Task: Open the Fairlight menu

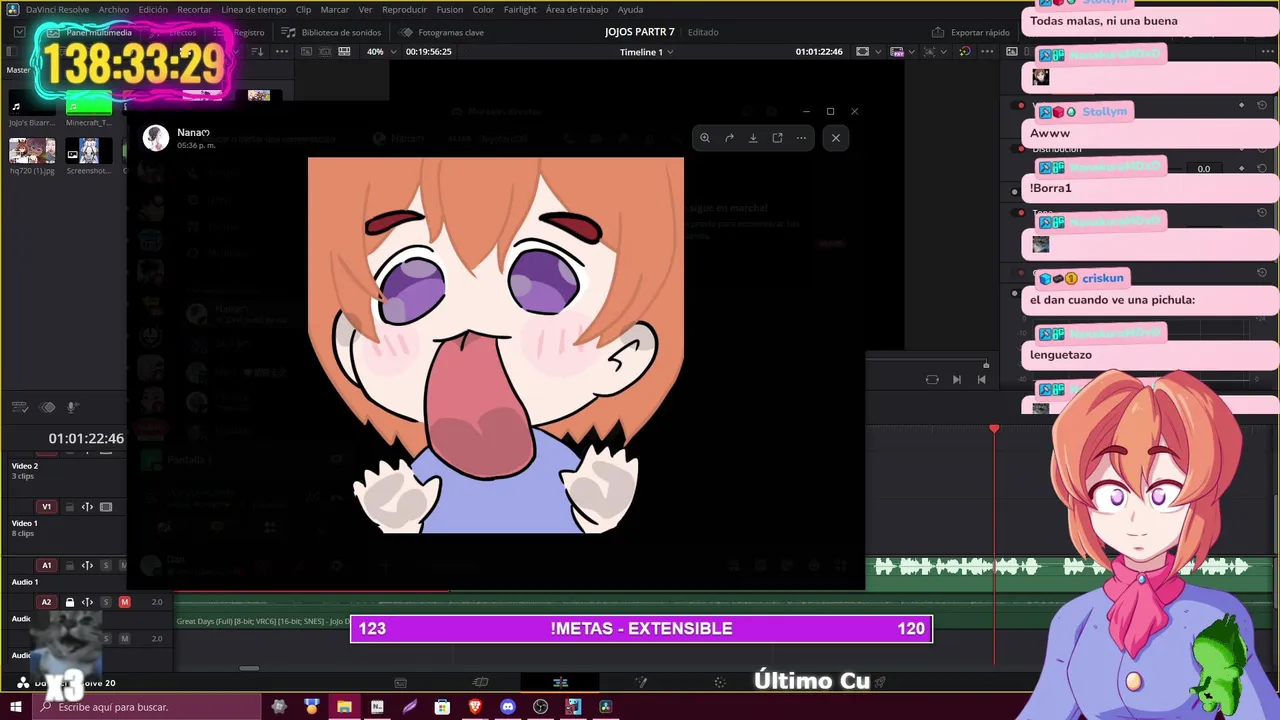Action: (x=520, y=9)
